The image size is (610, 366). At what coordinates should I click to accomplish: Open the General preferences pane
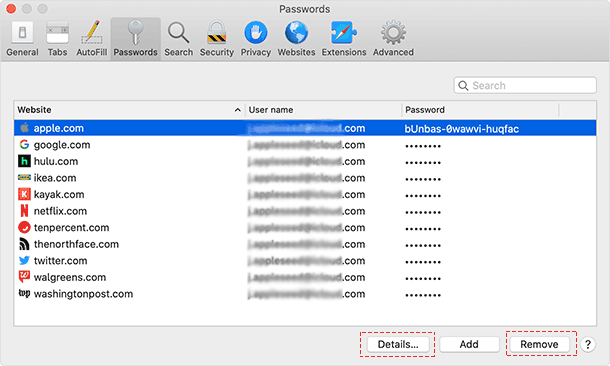click(x=22, y=39)
